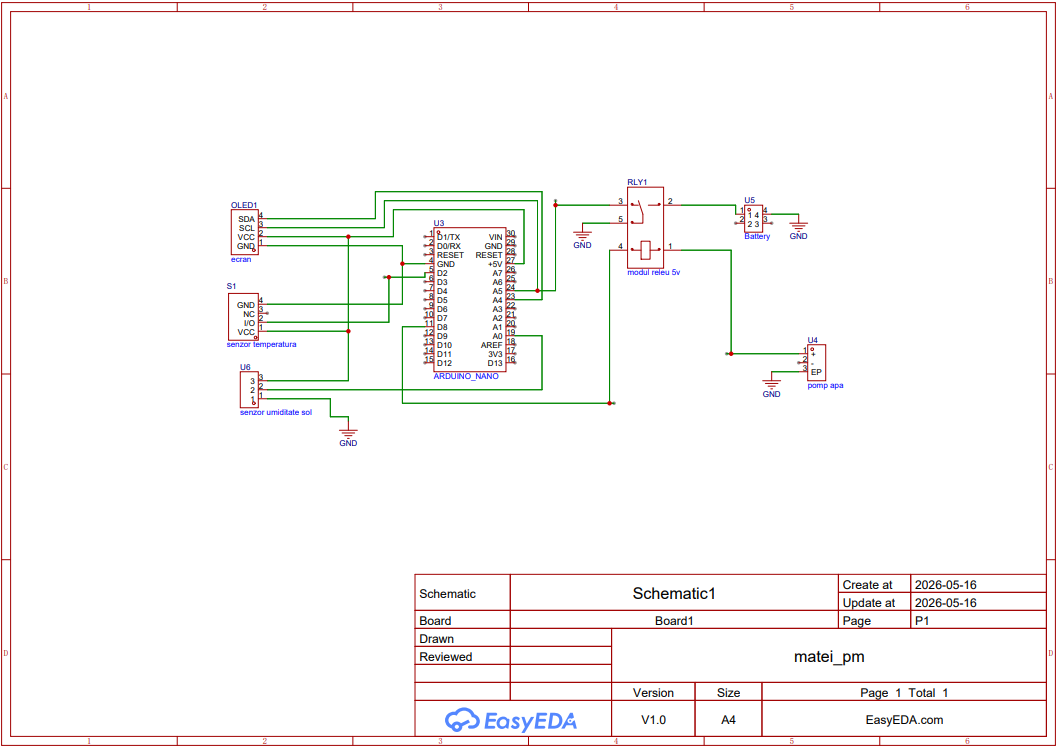Click the 'Page 1 Total 1' cell

[904, 692]
